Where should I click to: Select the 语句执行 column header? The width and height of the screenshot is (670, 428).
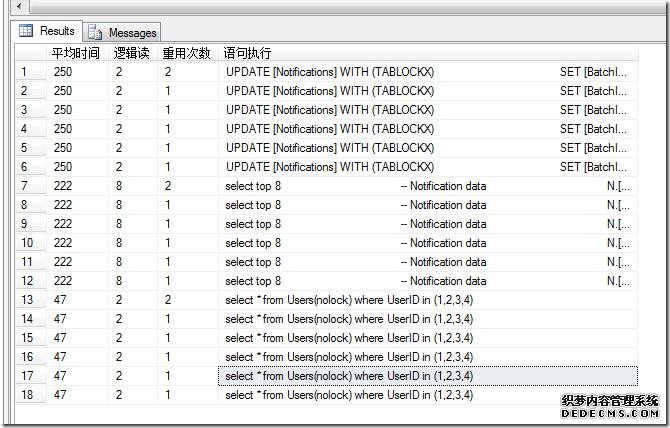pyautogui.click(x=246, y=53)
